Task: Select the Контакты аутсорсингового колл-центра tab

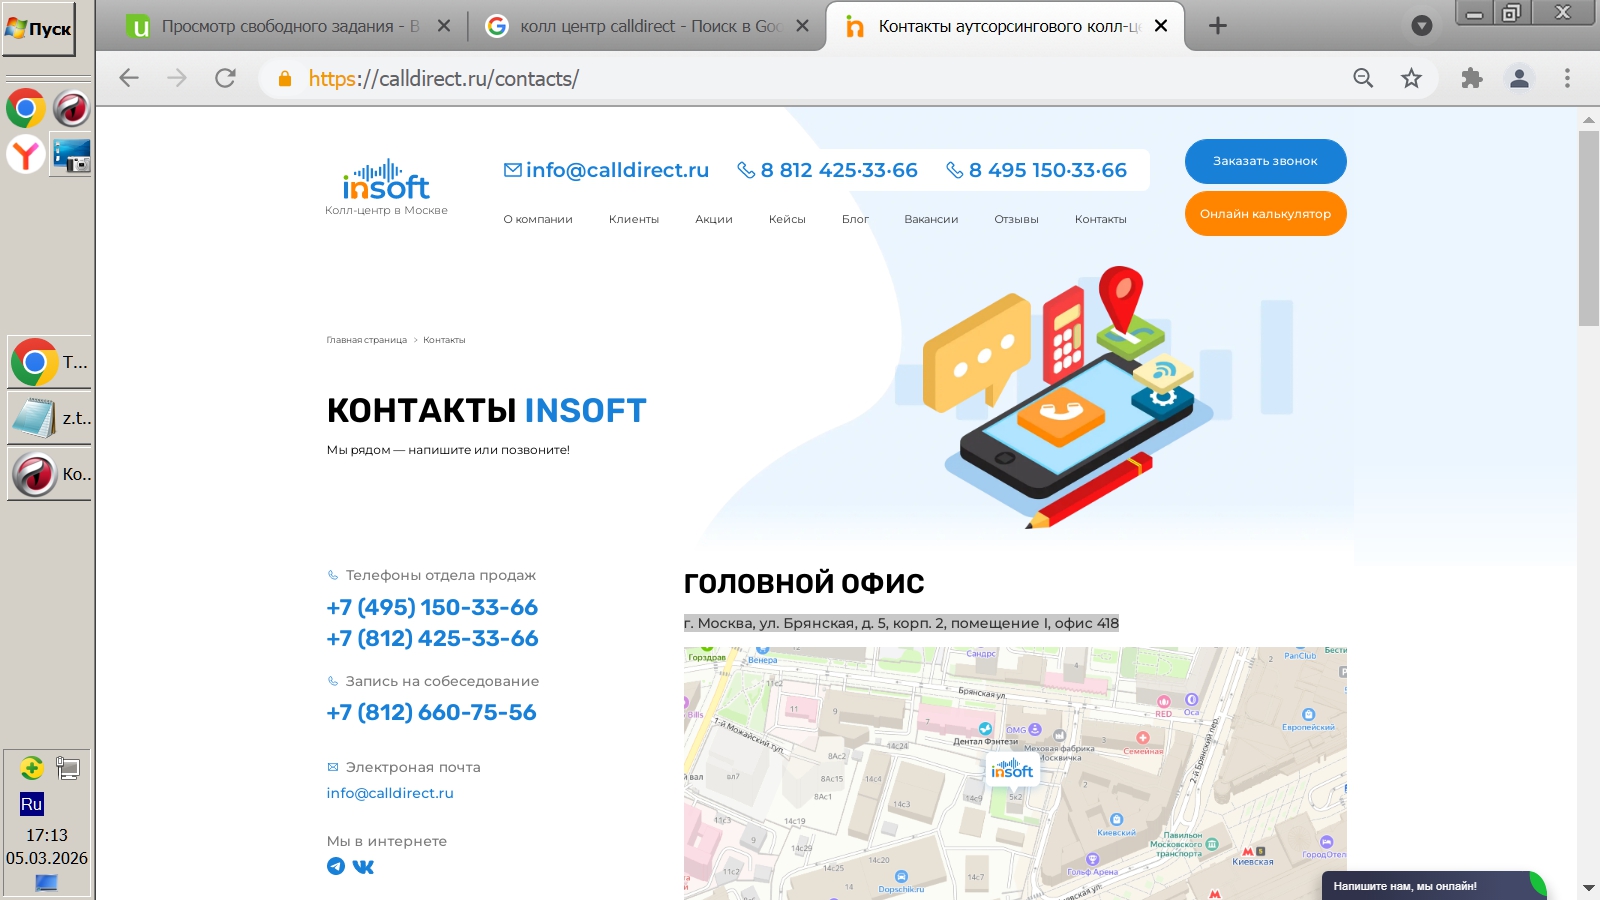Action: (x=1005, y=26)
